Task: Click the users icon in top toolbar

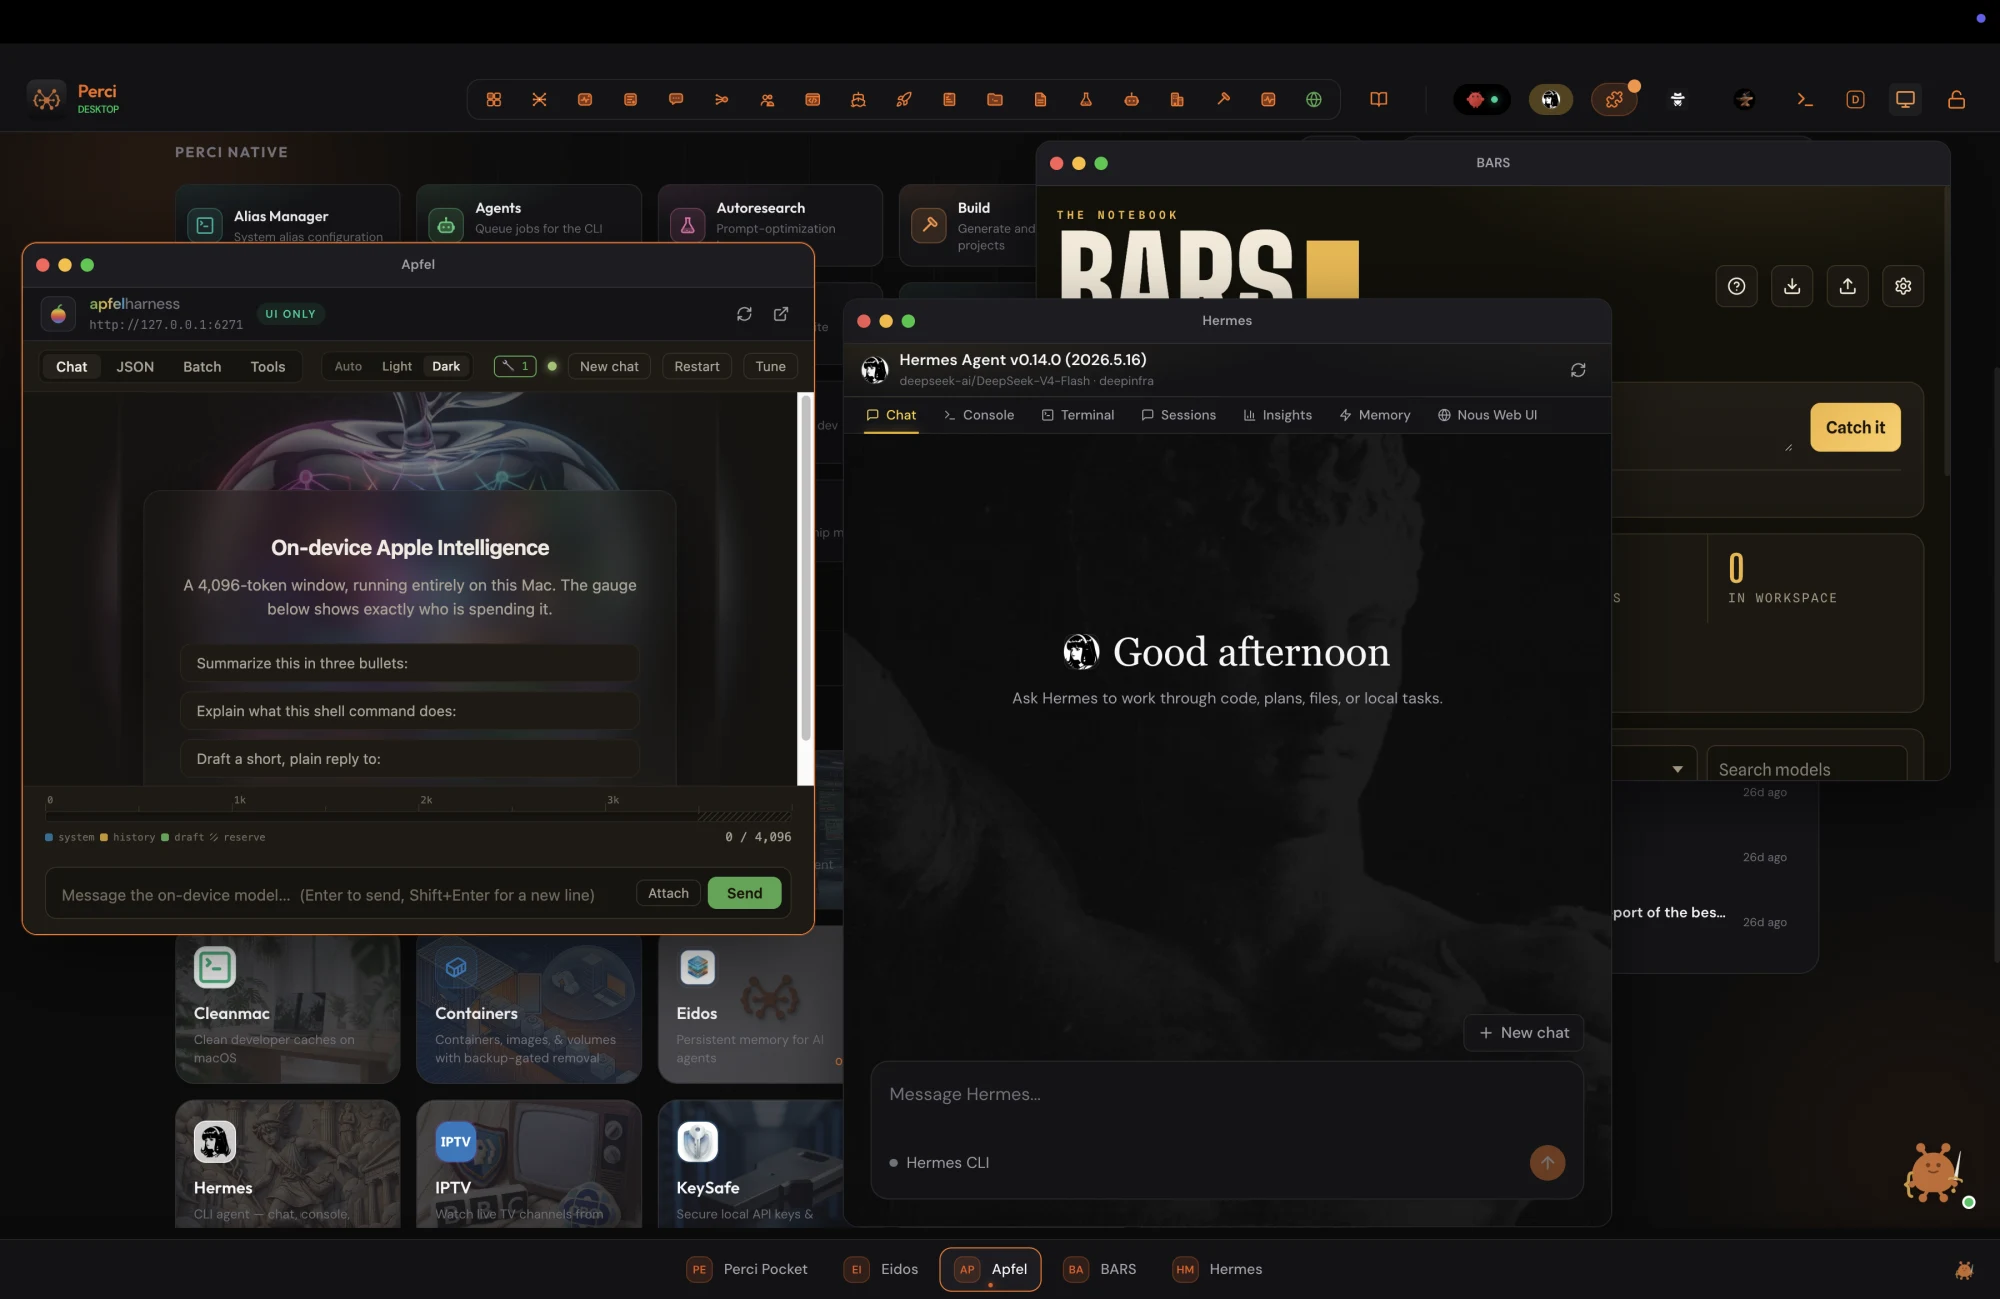Action: pos(767,100)
